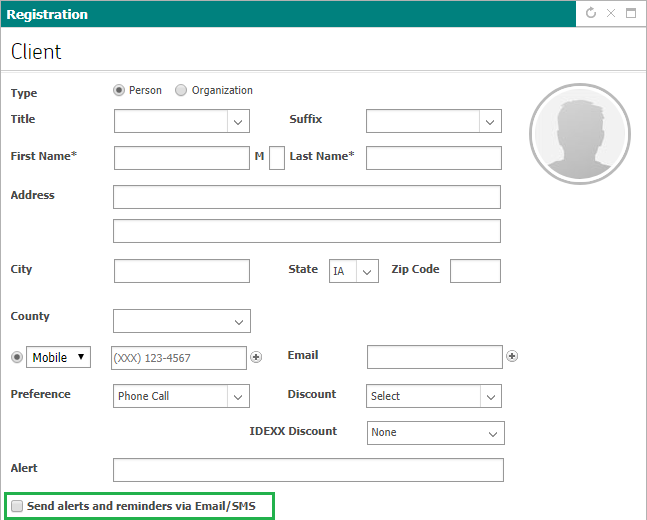Click into the Last Name field
This screenshot has height=520, width=647.
(434, 158)
